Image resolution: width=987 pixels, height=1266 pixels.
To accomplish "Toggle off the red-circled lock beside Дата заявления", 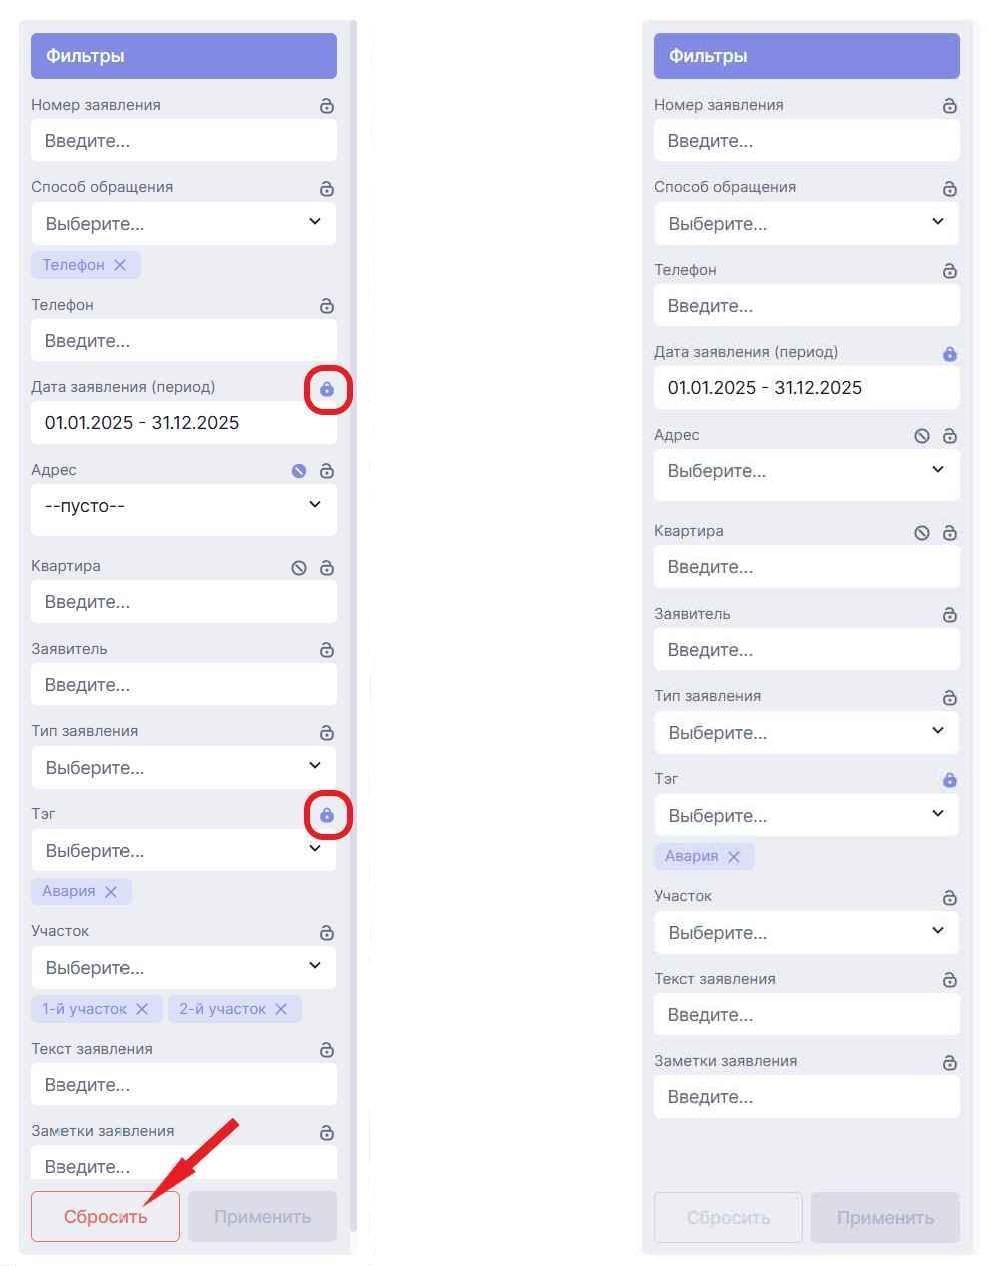I will click(x=327, y=389).
